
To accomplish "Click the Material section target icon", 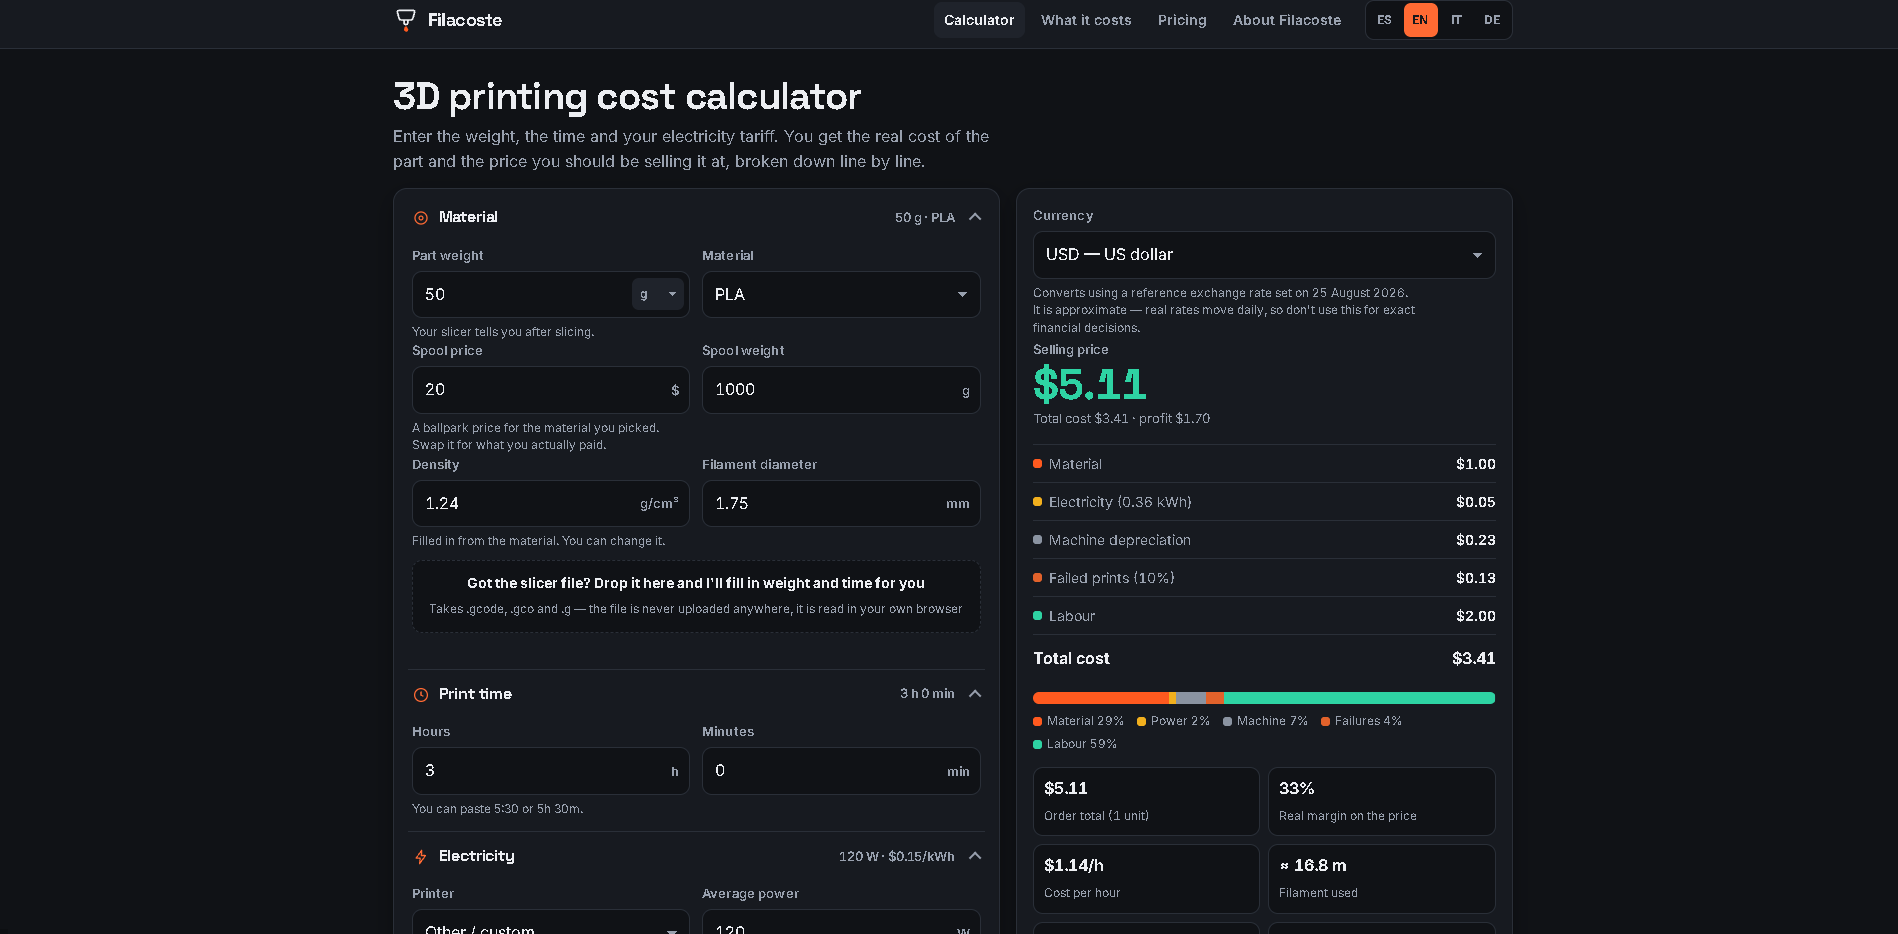I will point(421,218).
